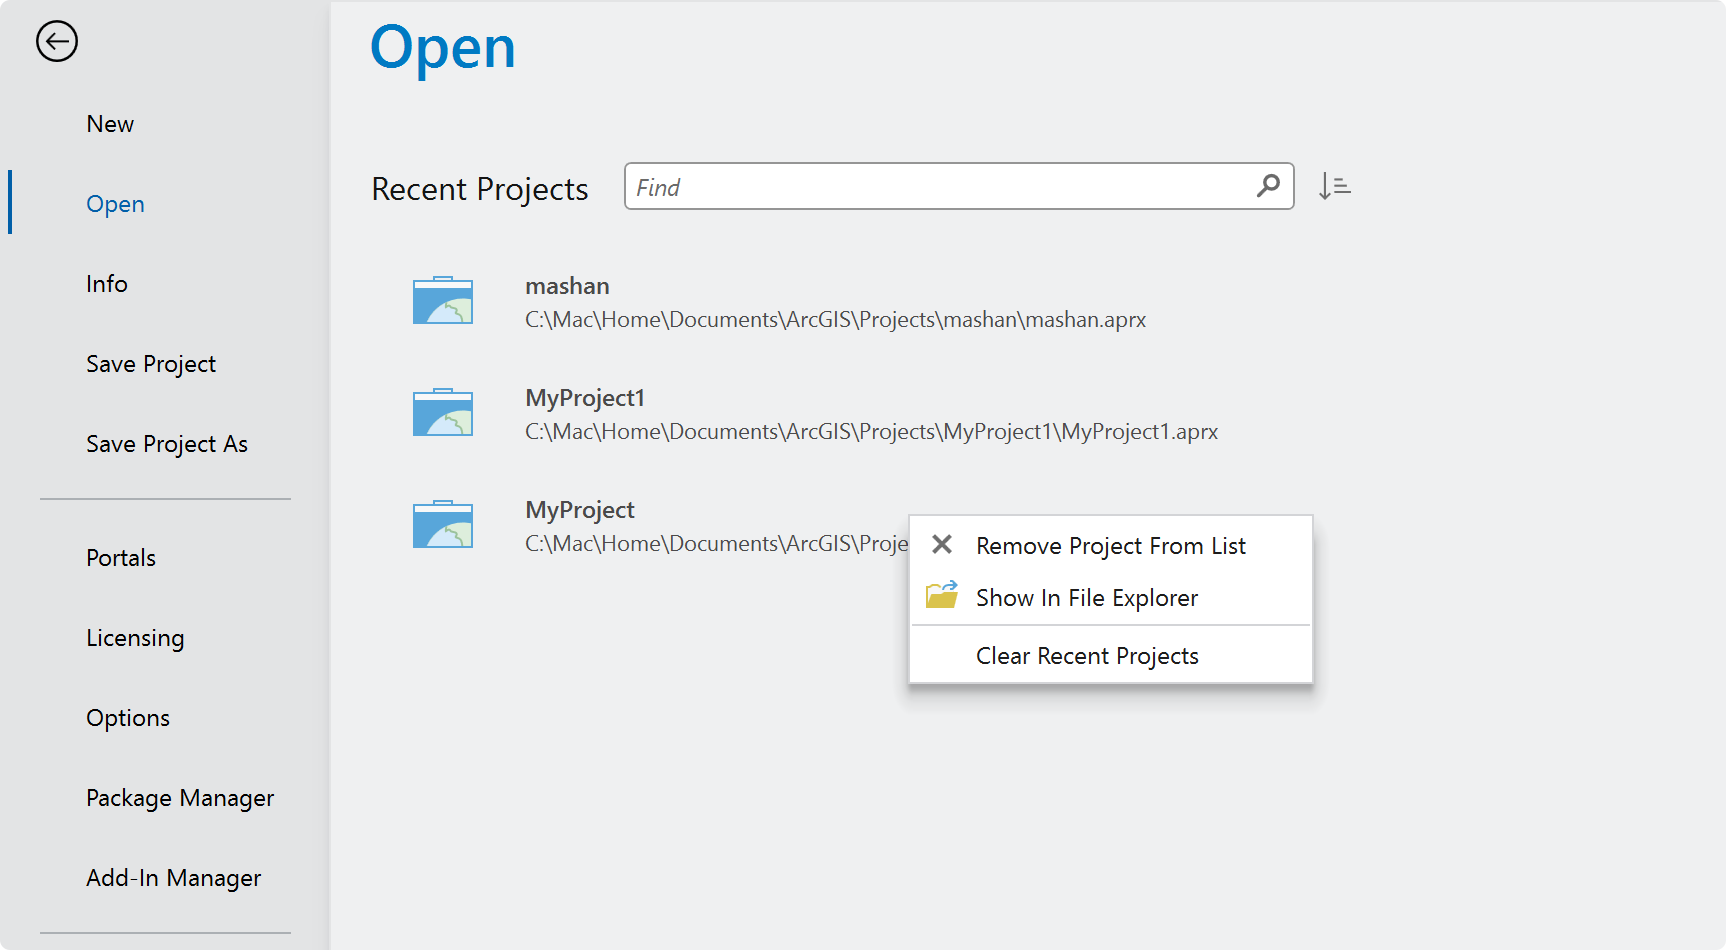Viewport: 1726px width, 950px height.
Task: Click Save Project in sidebar
Action: click(151, 364)
